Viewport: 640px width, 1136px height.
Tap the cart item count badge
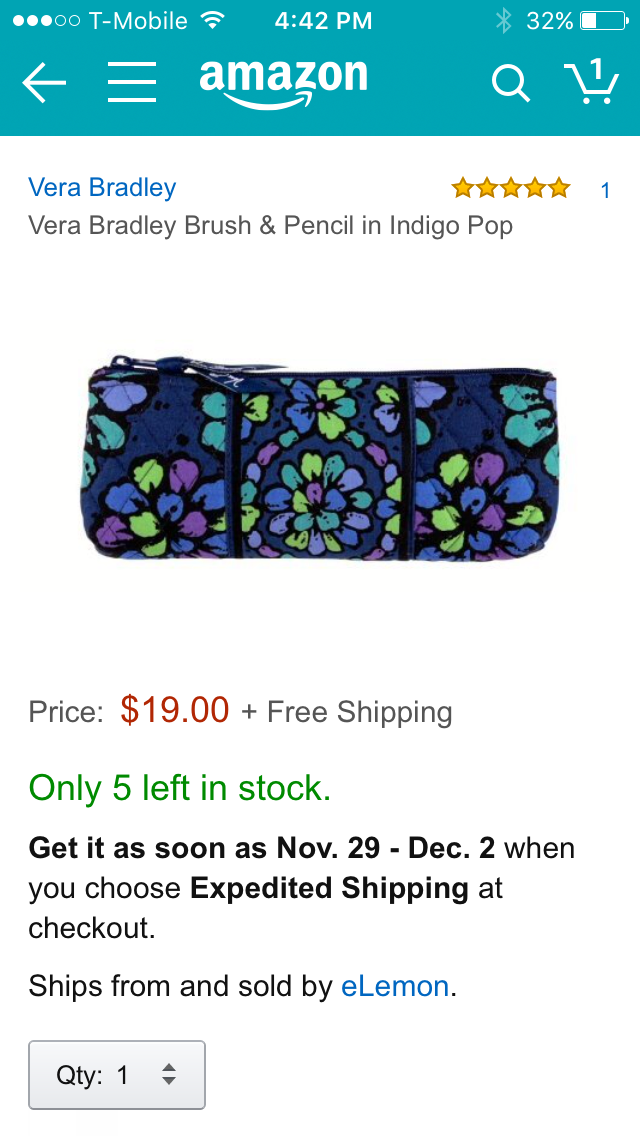pos(596,70)
